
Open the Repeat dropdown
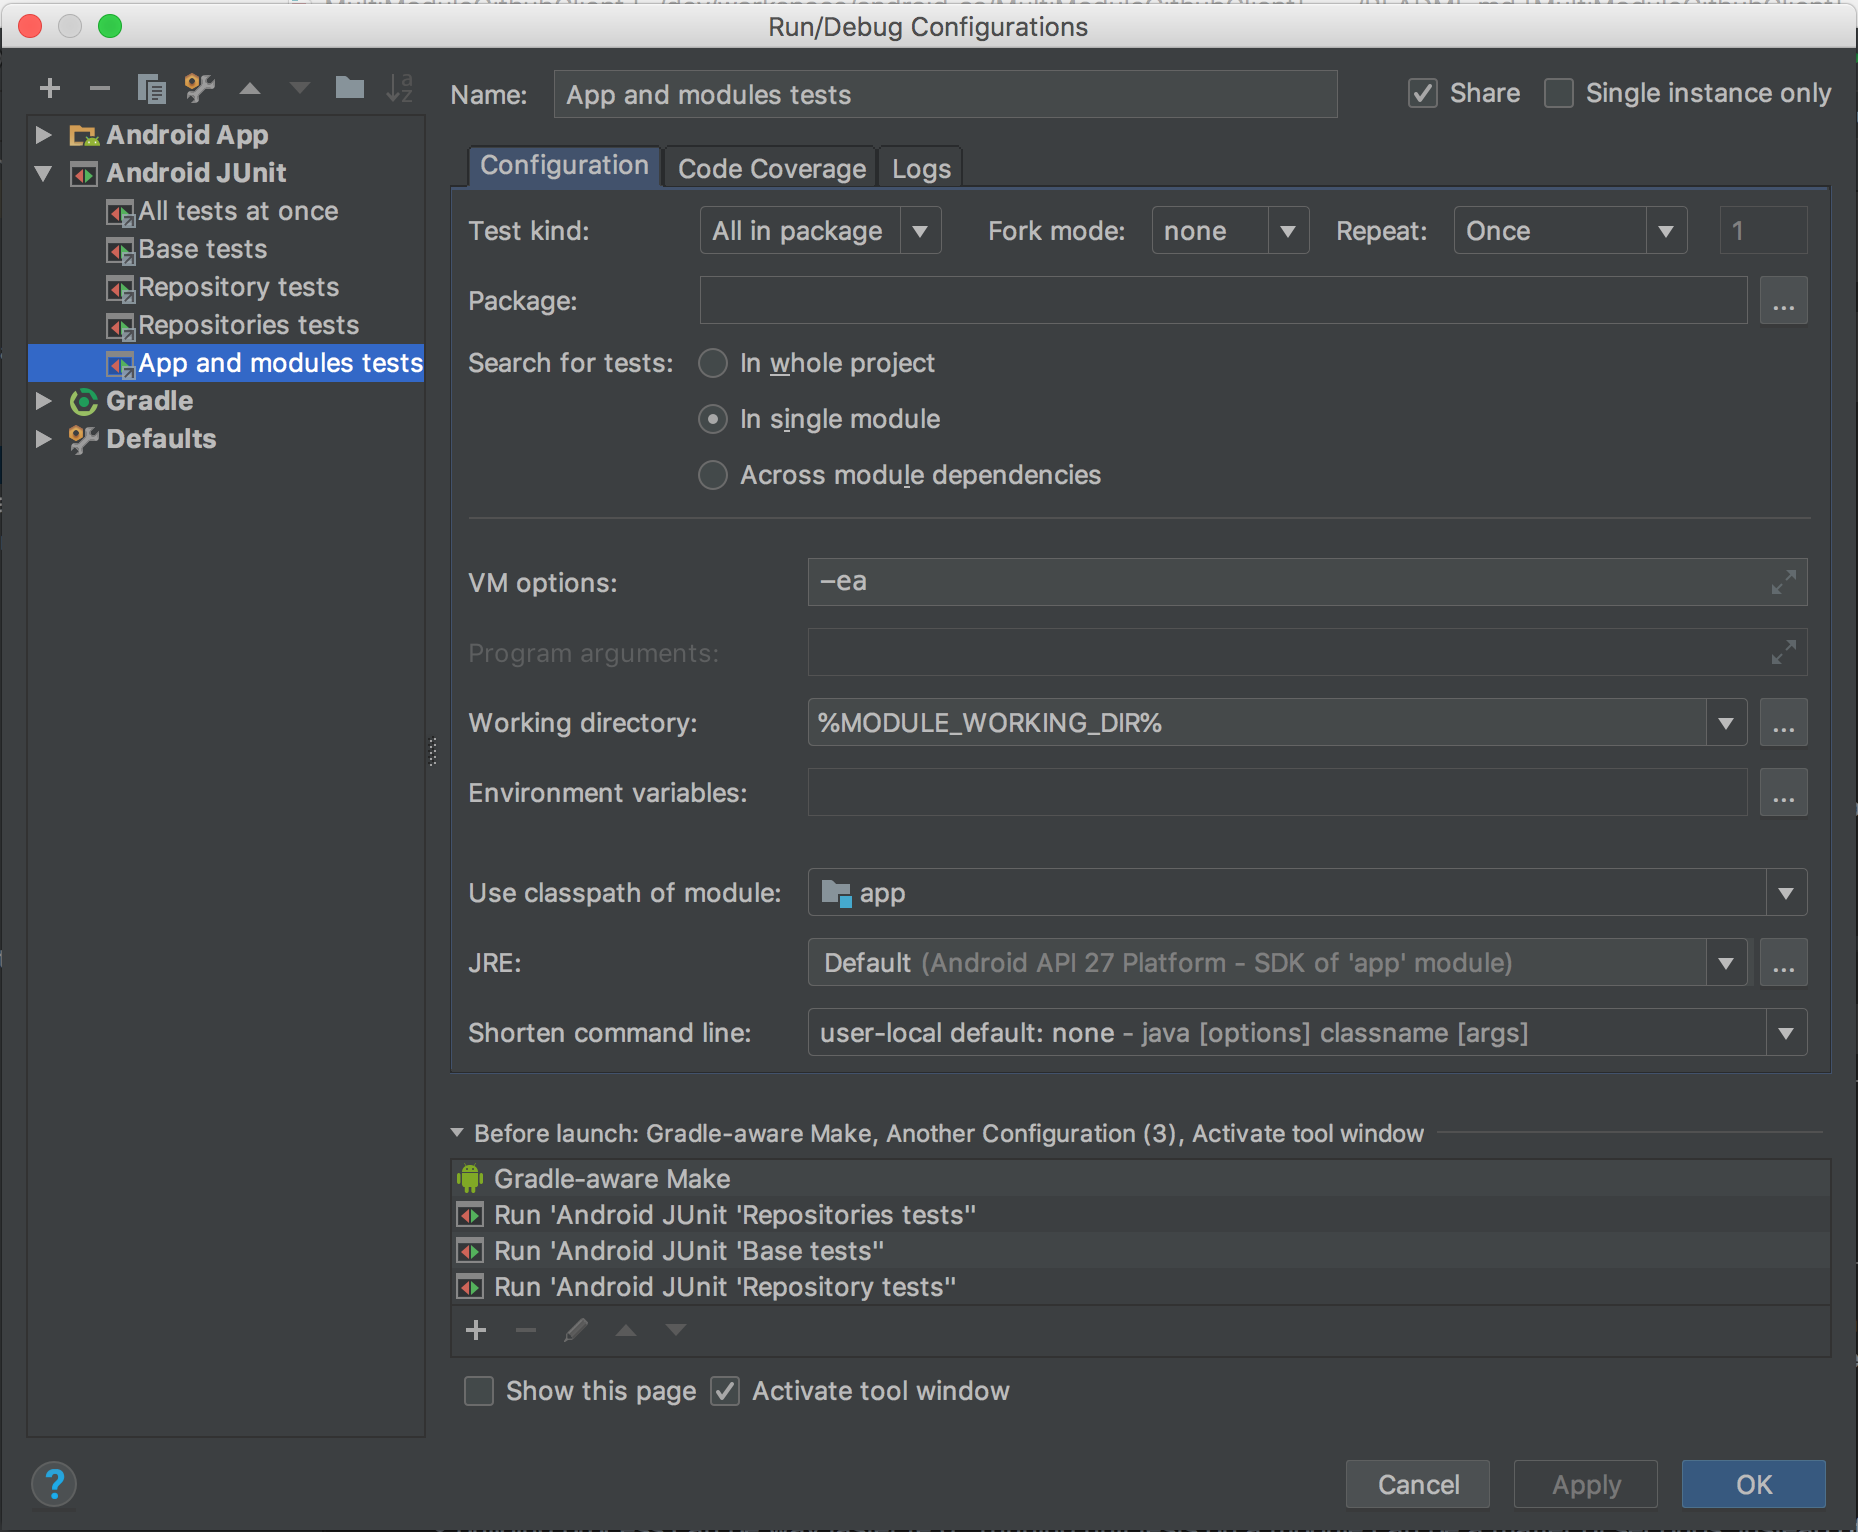tap(1570, 231)
